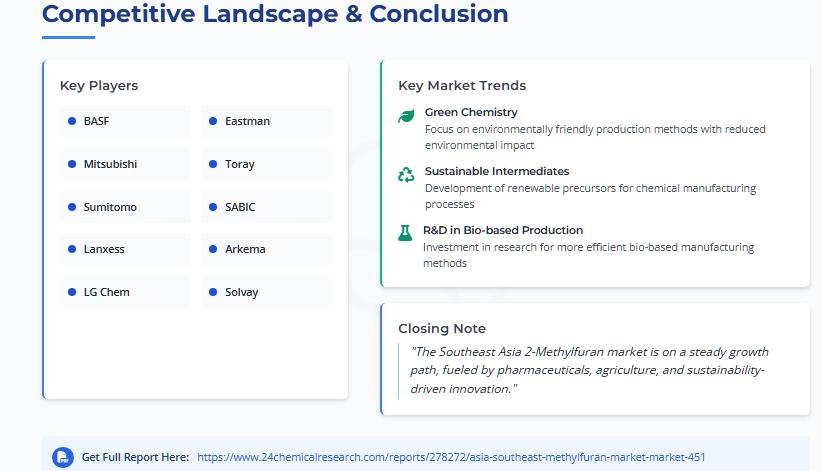The height and width of the screenshot is (471, 822).
Task: Click the R&D in Bio-based Production title
Action: [503, 230]
